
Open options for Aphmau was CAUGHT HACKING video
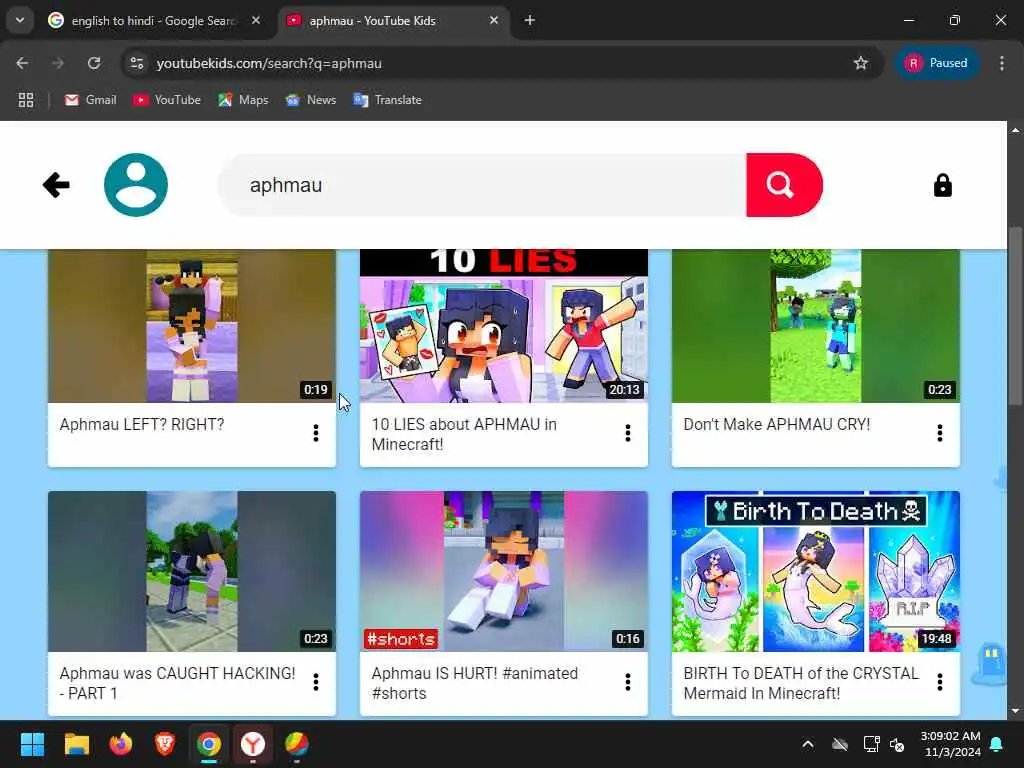click(x=315, y=682)
